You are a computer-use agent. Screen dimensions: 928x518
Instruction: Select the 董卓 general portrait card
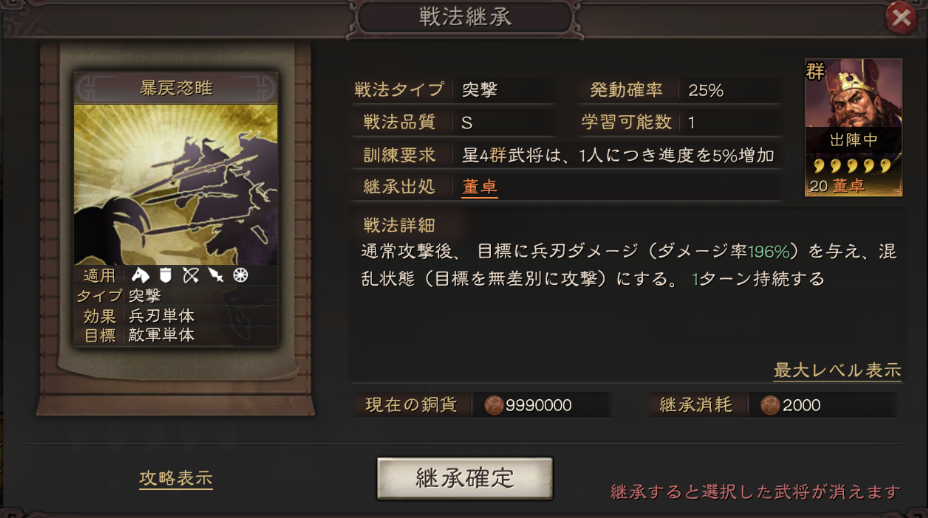pos(853,127)
